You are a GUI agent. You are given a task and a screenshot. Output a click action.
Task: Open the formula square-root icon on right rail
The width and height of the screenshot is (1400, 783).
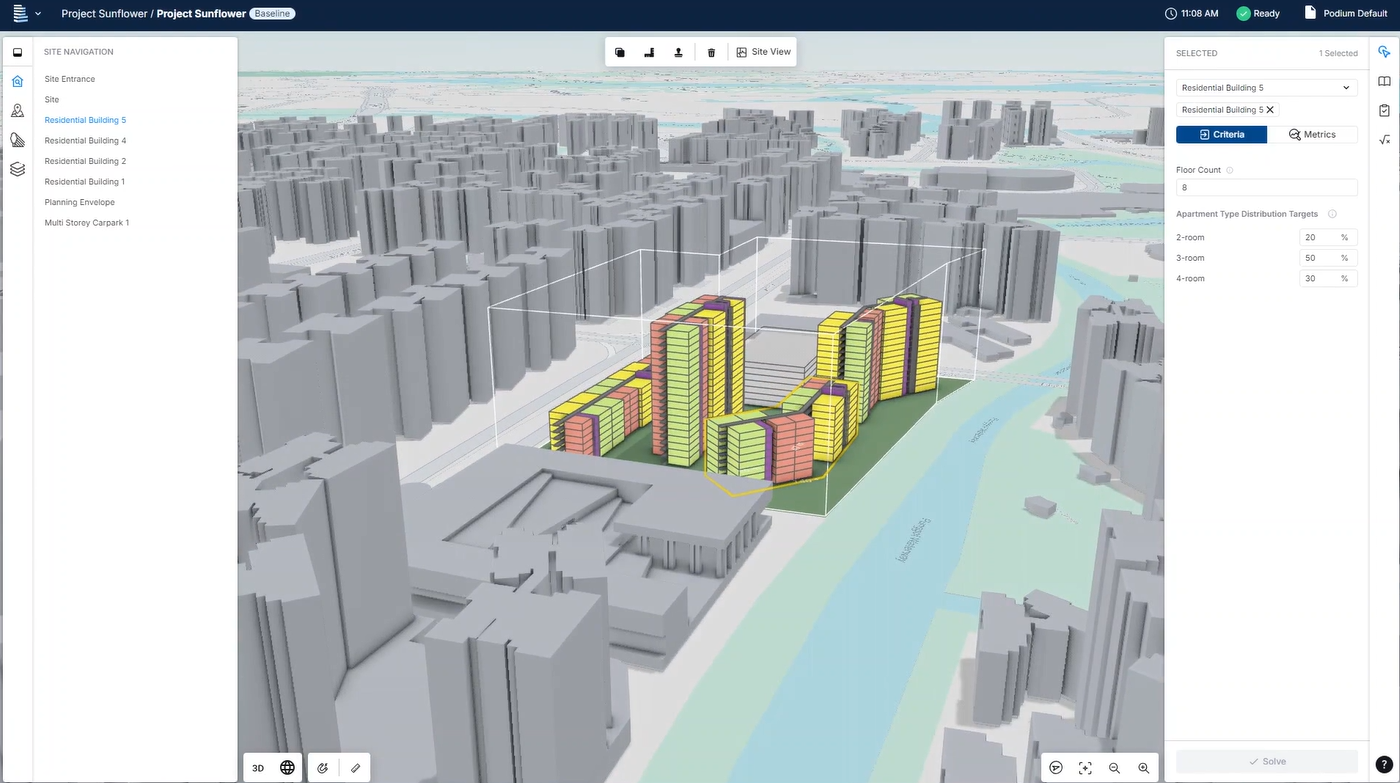pyautogui.click(x=1384, y=140)
